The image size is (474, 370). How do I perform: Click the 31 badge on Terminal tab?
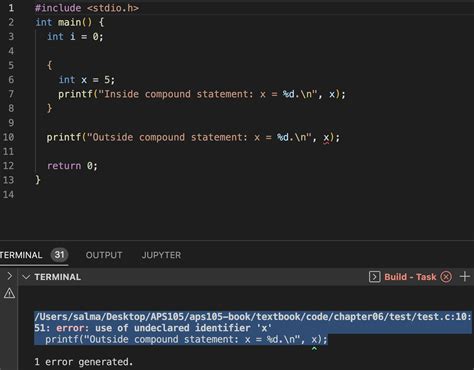click(59, 255)
